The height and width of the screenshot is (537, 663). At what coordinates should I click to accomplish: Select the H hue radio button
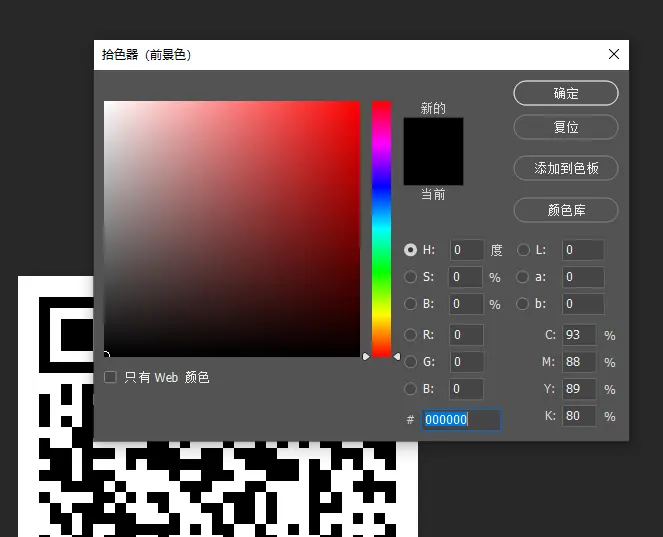410,250
